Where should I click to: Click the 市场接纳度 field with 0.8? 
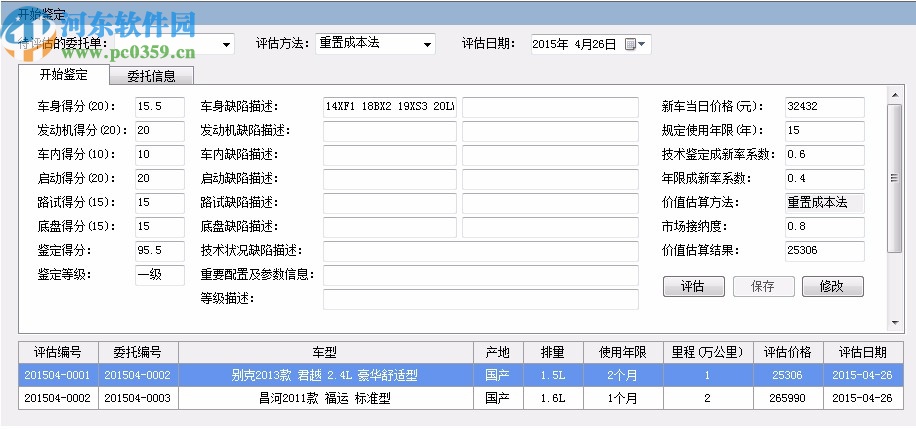[x=824, y=227]
